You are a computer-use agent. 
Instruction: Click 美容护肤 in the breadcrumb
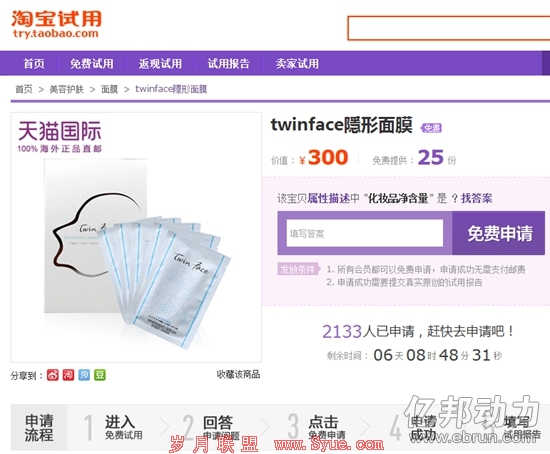(67, 89)
